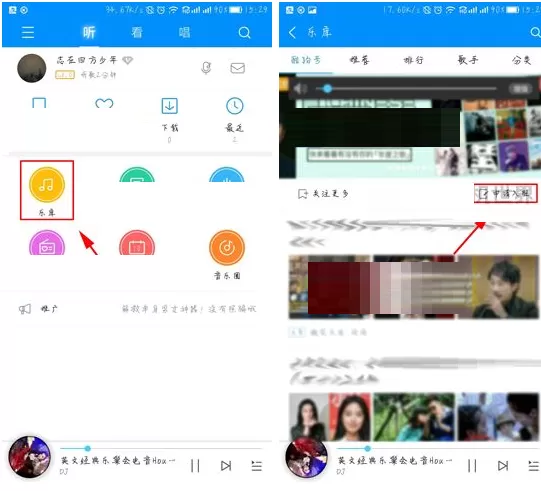This screenshot has height=491, width=541.
Task: Tap album art in left screen player
Action: (30, 457)
